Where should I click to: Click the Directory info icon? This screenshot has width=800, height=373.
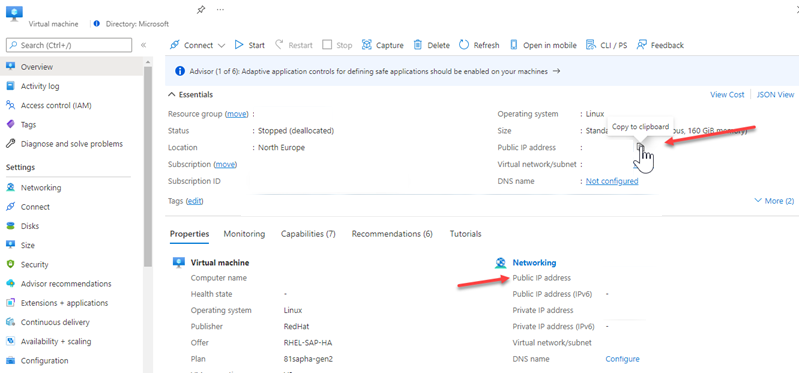click(x=97, y=24)
